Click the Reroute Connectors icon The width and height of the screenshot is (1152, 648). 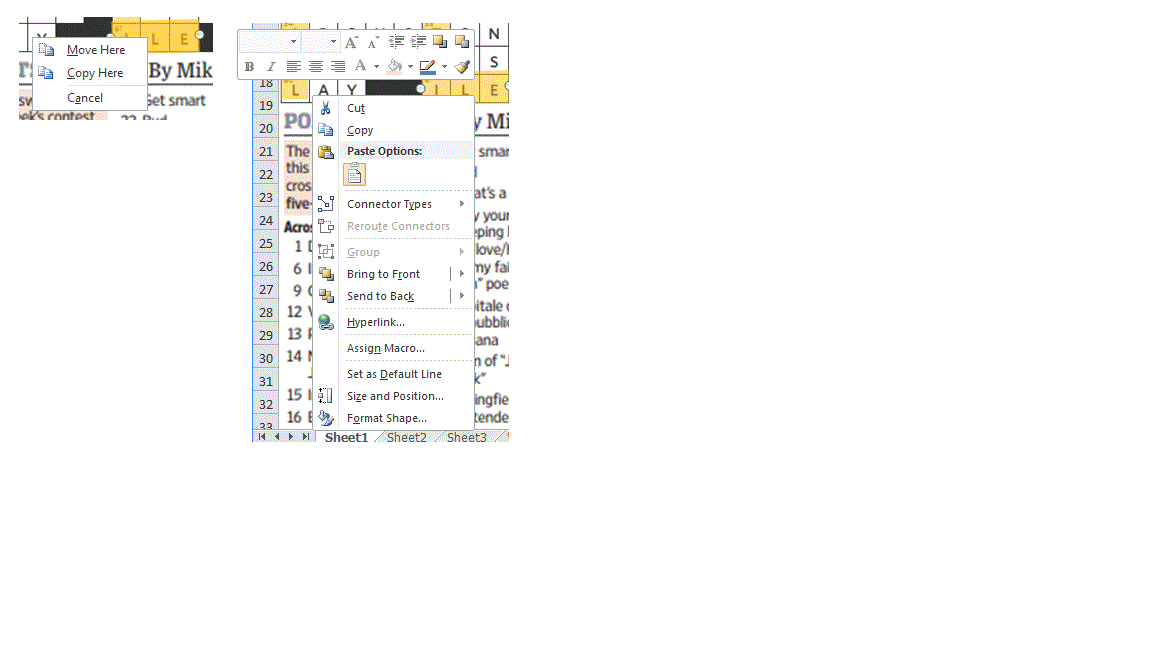coord(325,226)
